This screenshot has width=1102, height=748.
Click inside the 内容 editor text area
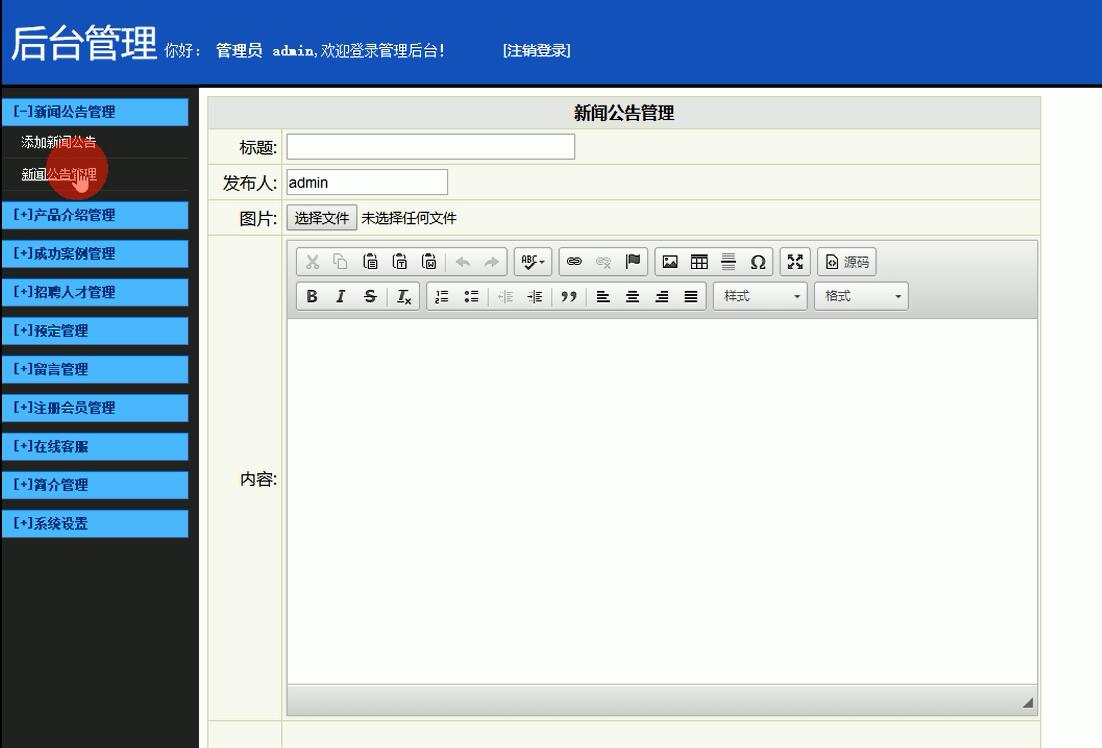click(662, 501)
